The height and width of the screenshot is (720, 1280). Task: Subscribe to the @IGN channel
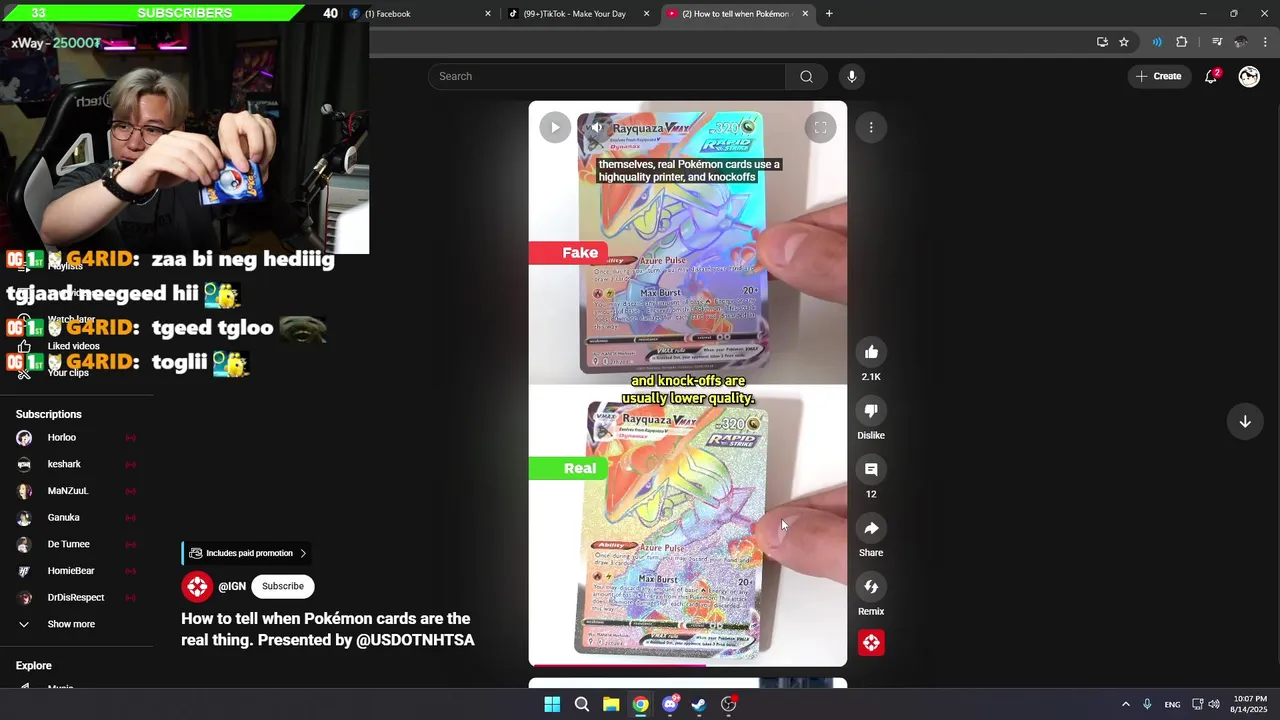pos(283,586)
